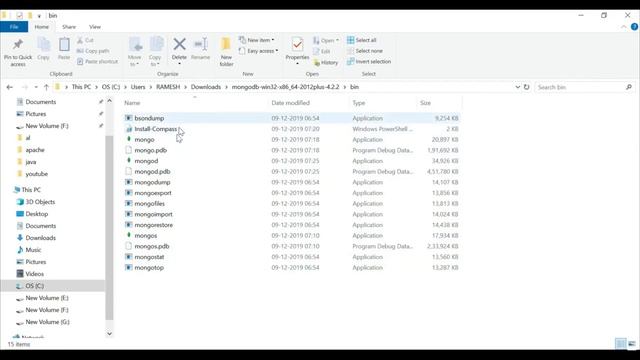Sort by the Size column header
The width and height of the screenshot is (640, 360).
(425, 103)
